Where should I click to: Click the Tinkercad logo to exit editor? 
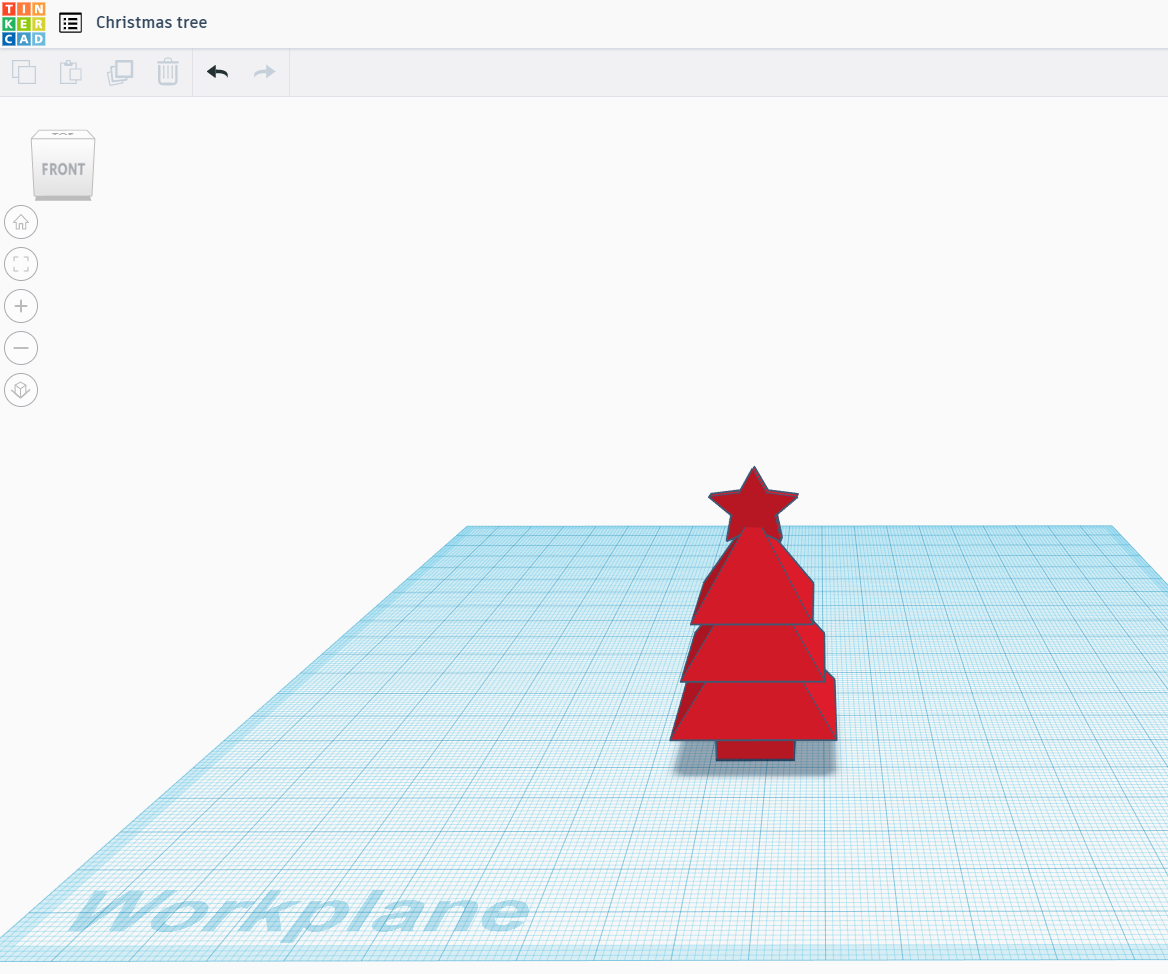click(x=24, y=22)
